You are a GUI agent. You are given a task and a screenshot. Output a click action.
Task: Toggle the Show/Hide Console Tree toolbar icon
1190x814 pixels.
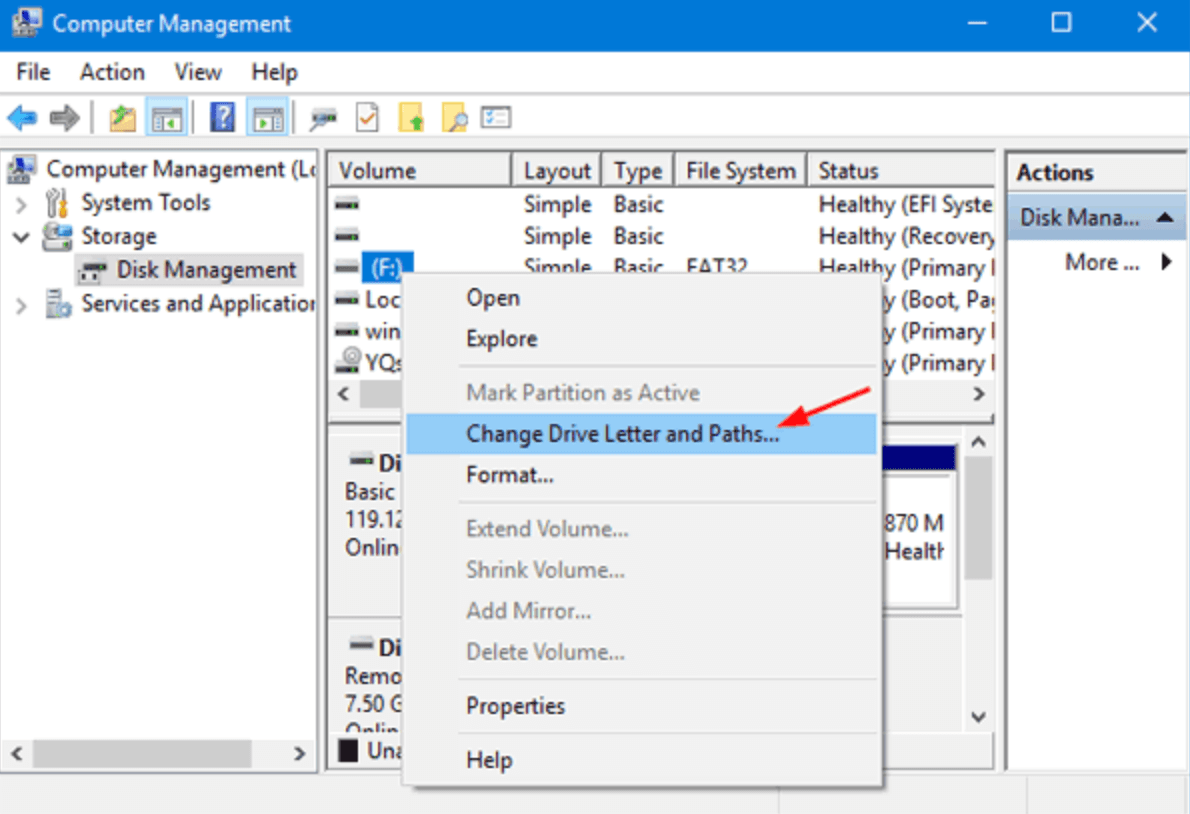167,117
